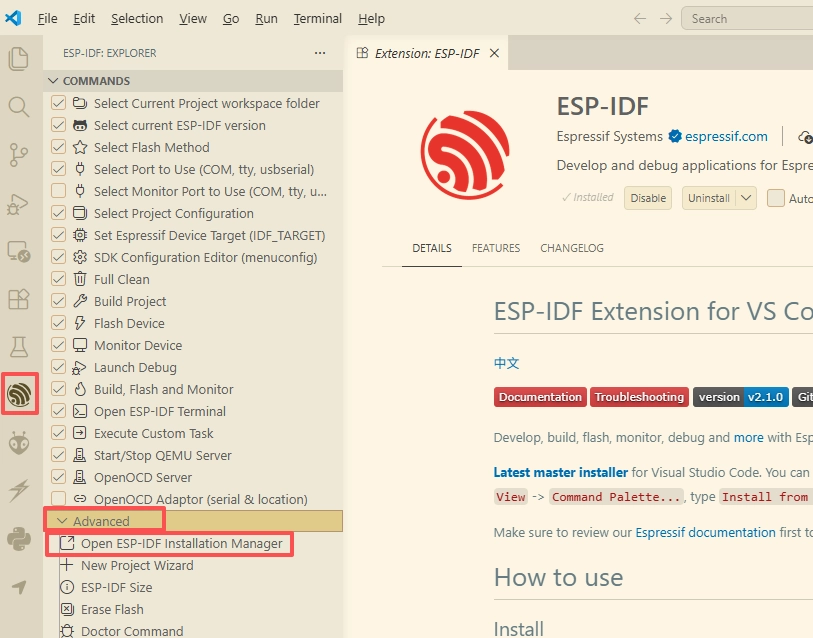Screen dimensions: 813x638
Task: Click the Go Back arrow in title bar
Action: point(640,19)
